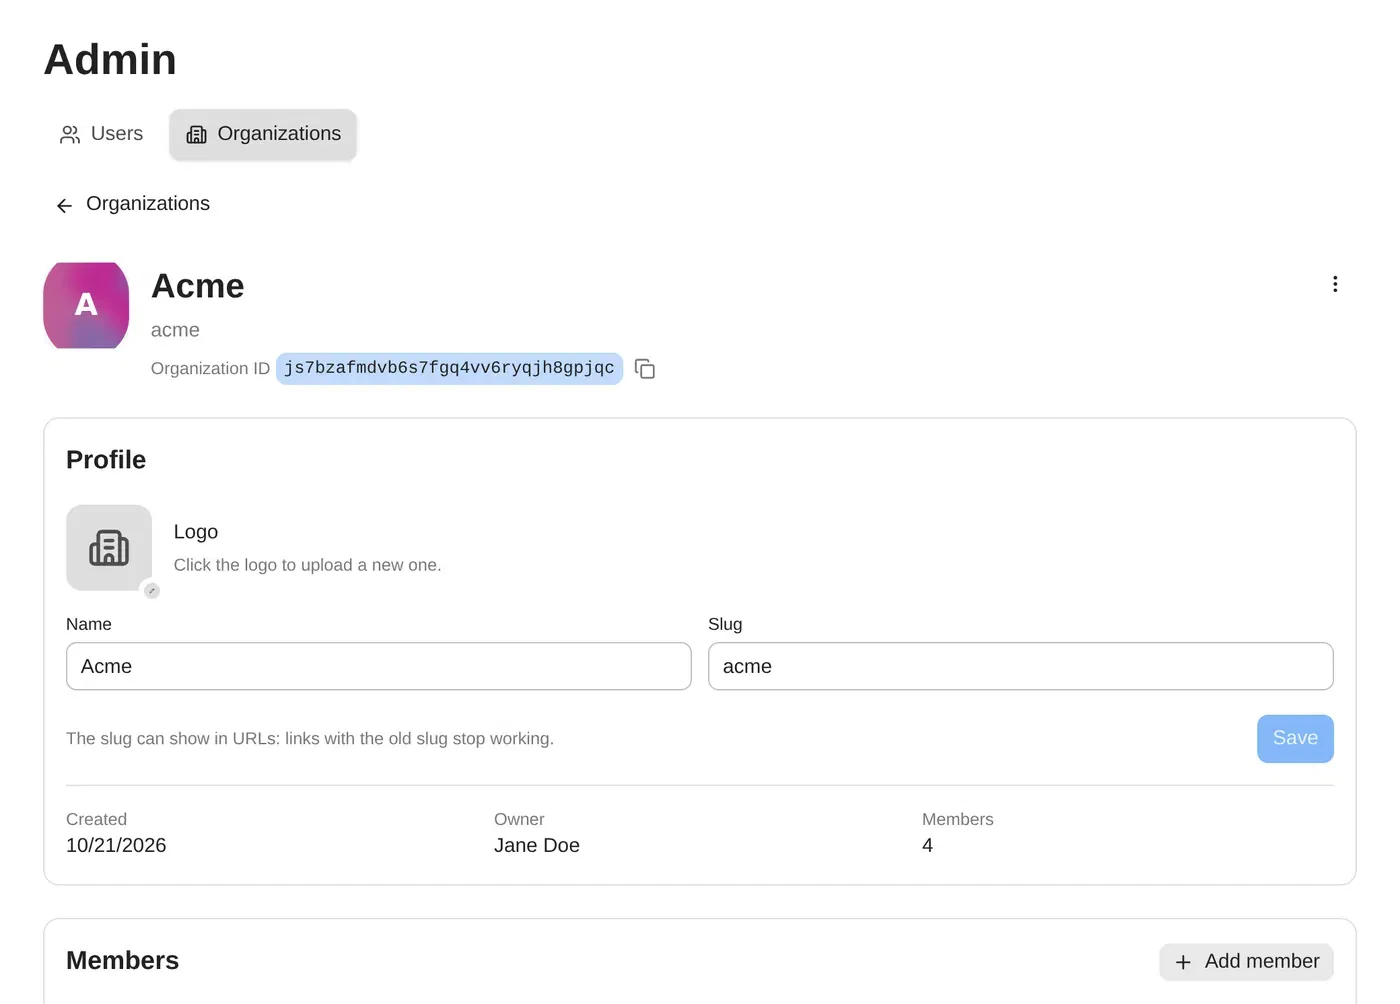The height and width of the screenshot is (1004, 1400).
Task: Click the Members section heading
Action: coord(122,961)
